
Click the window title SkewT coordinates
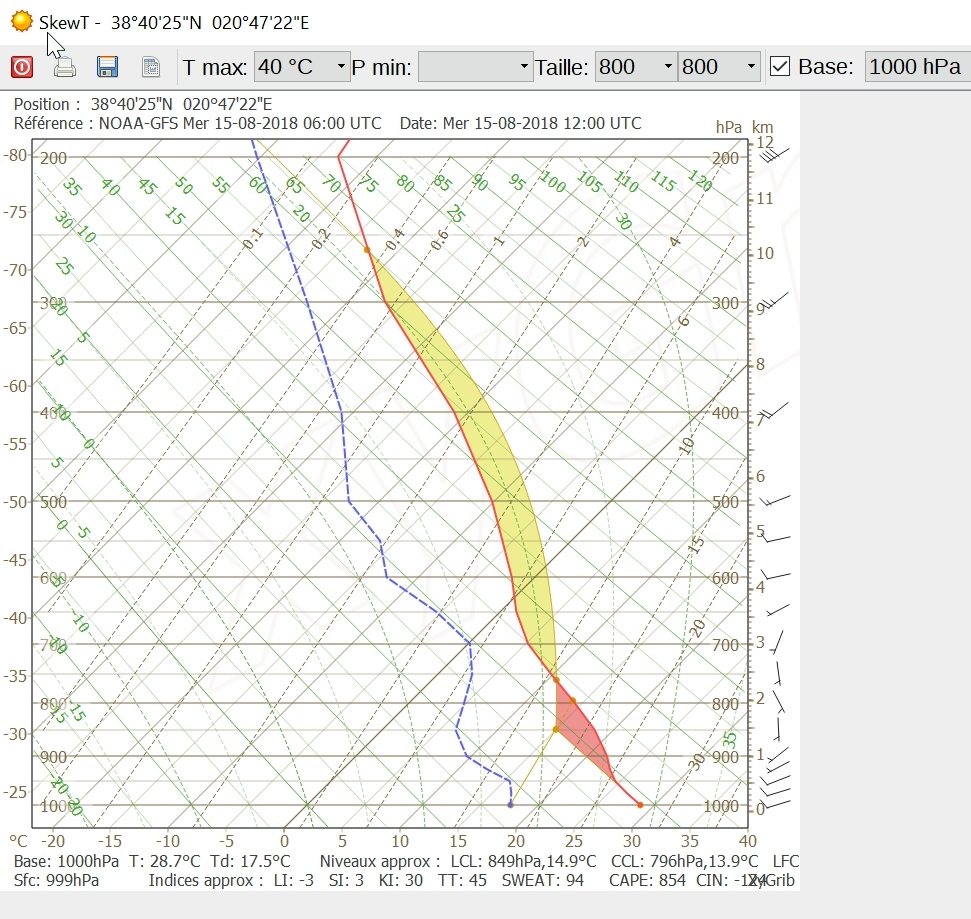(x=174, y=23)
